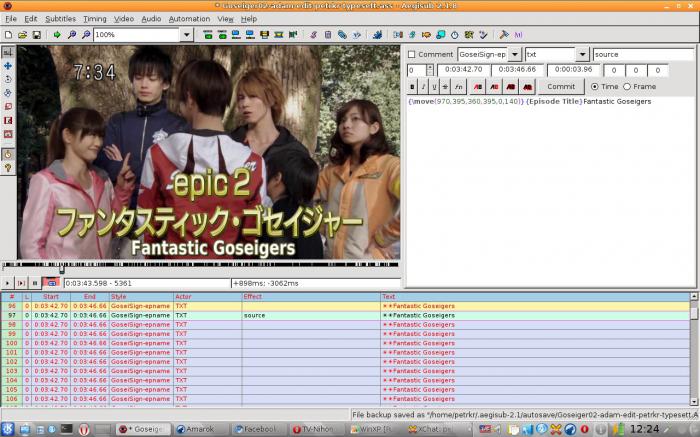Click the first green snap-to-video toolbar icon
Viewport: 700px width, 437px height.
[208, 35]
